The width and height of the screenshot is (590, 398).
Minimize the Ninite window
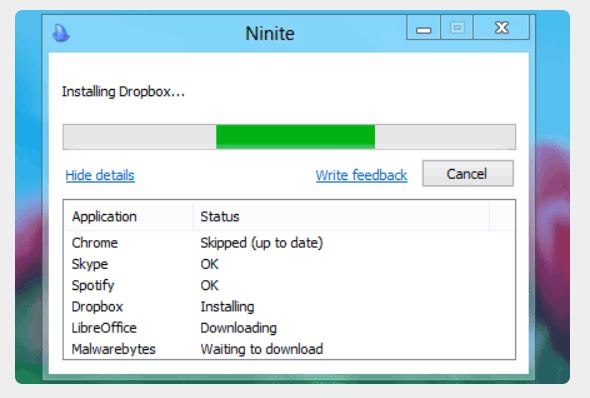(423, 27)
